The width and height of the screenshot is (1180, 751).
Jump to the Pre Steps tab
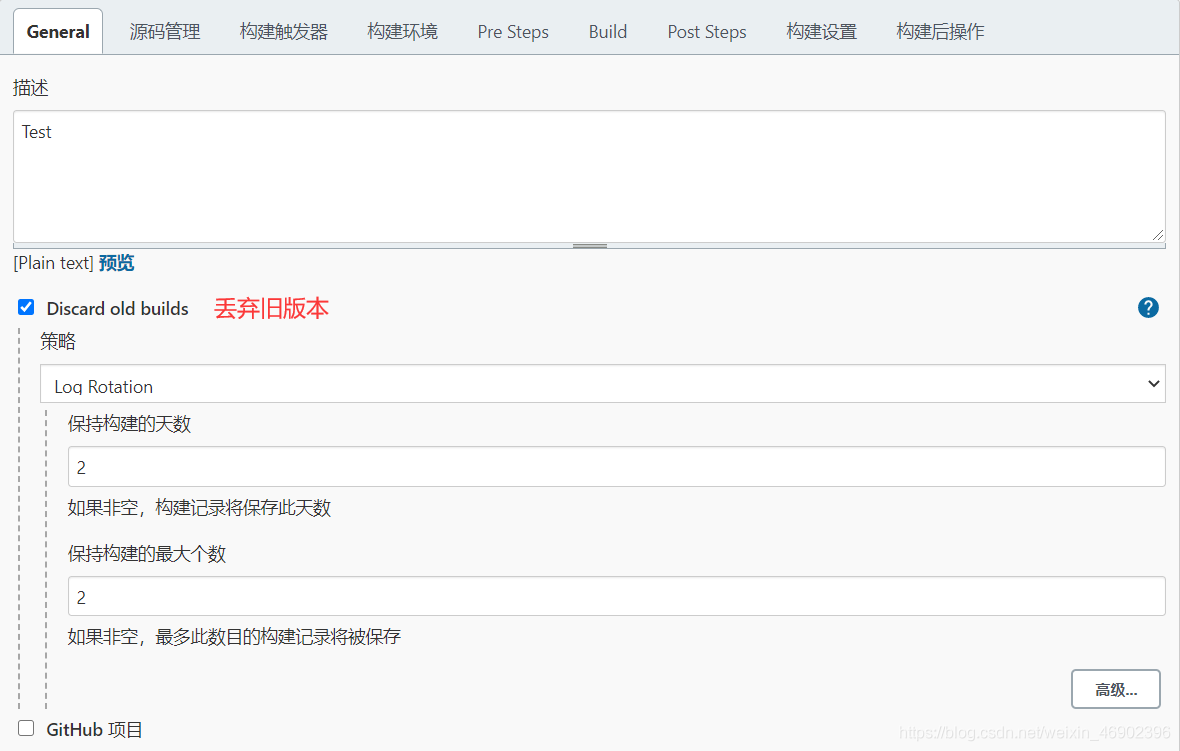(513, 31)
